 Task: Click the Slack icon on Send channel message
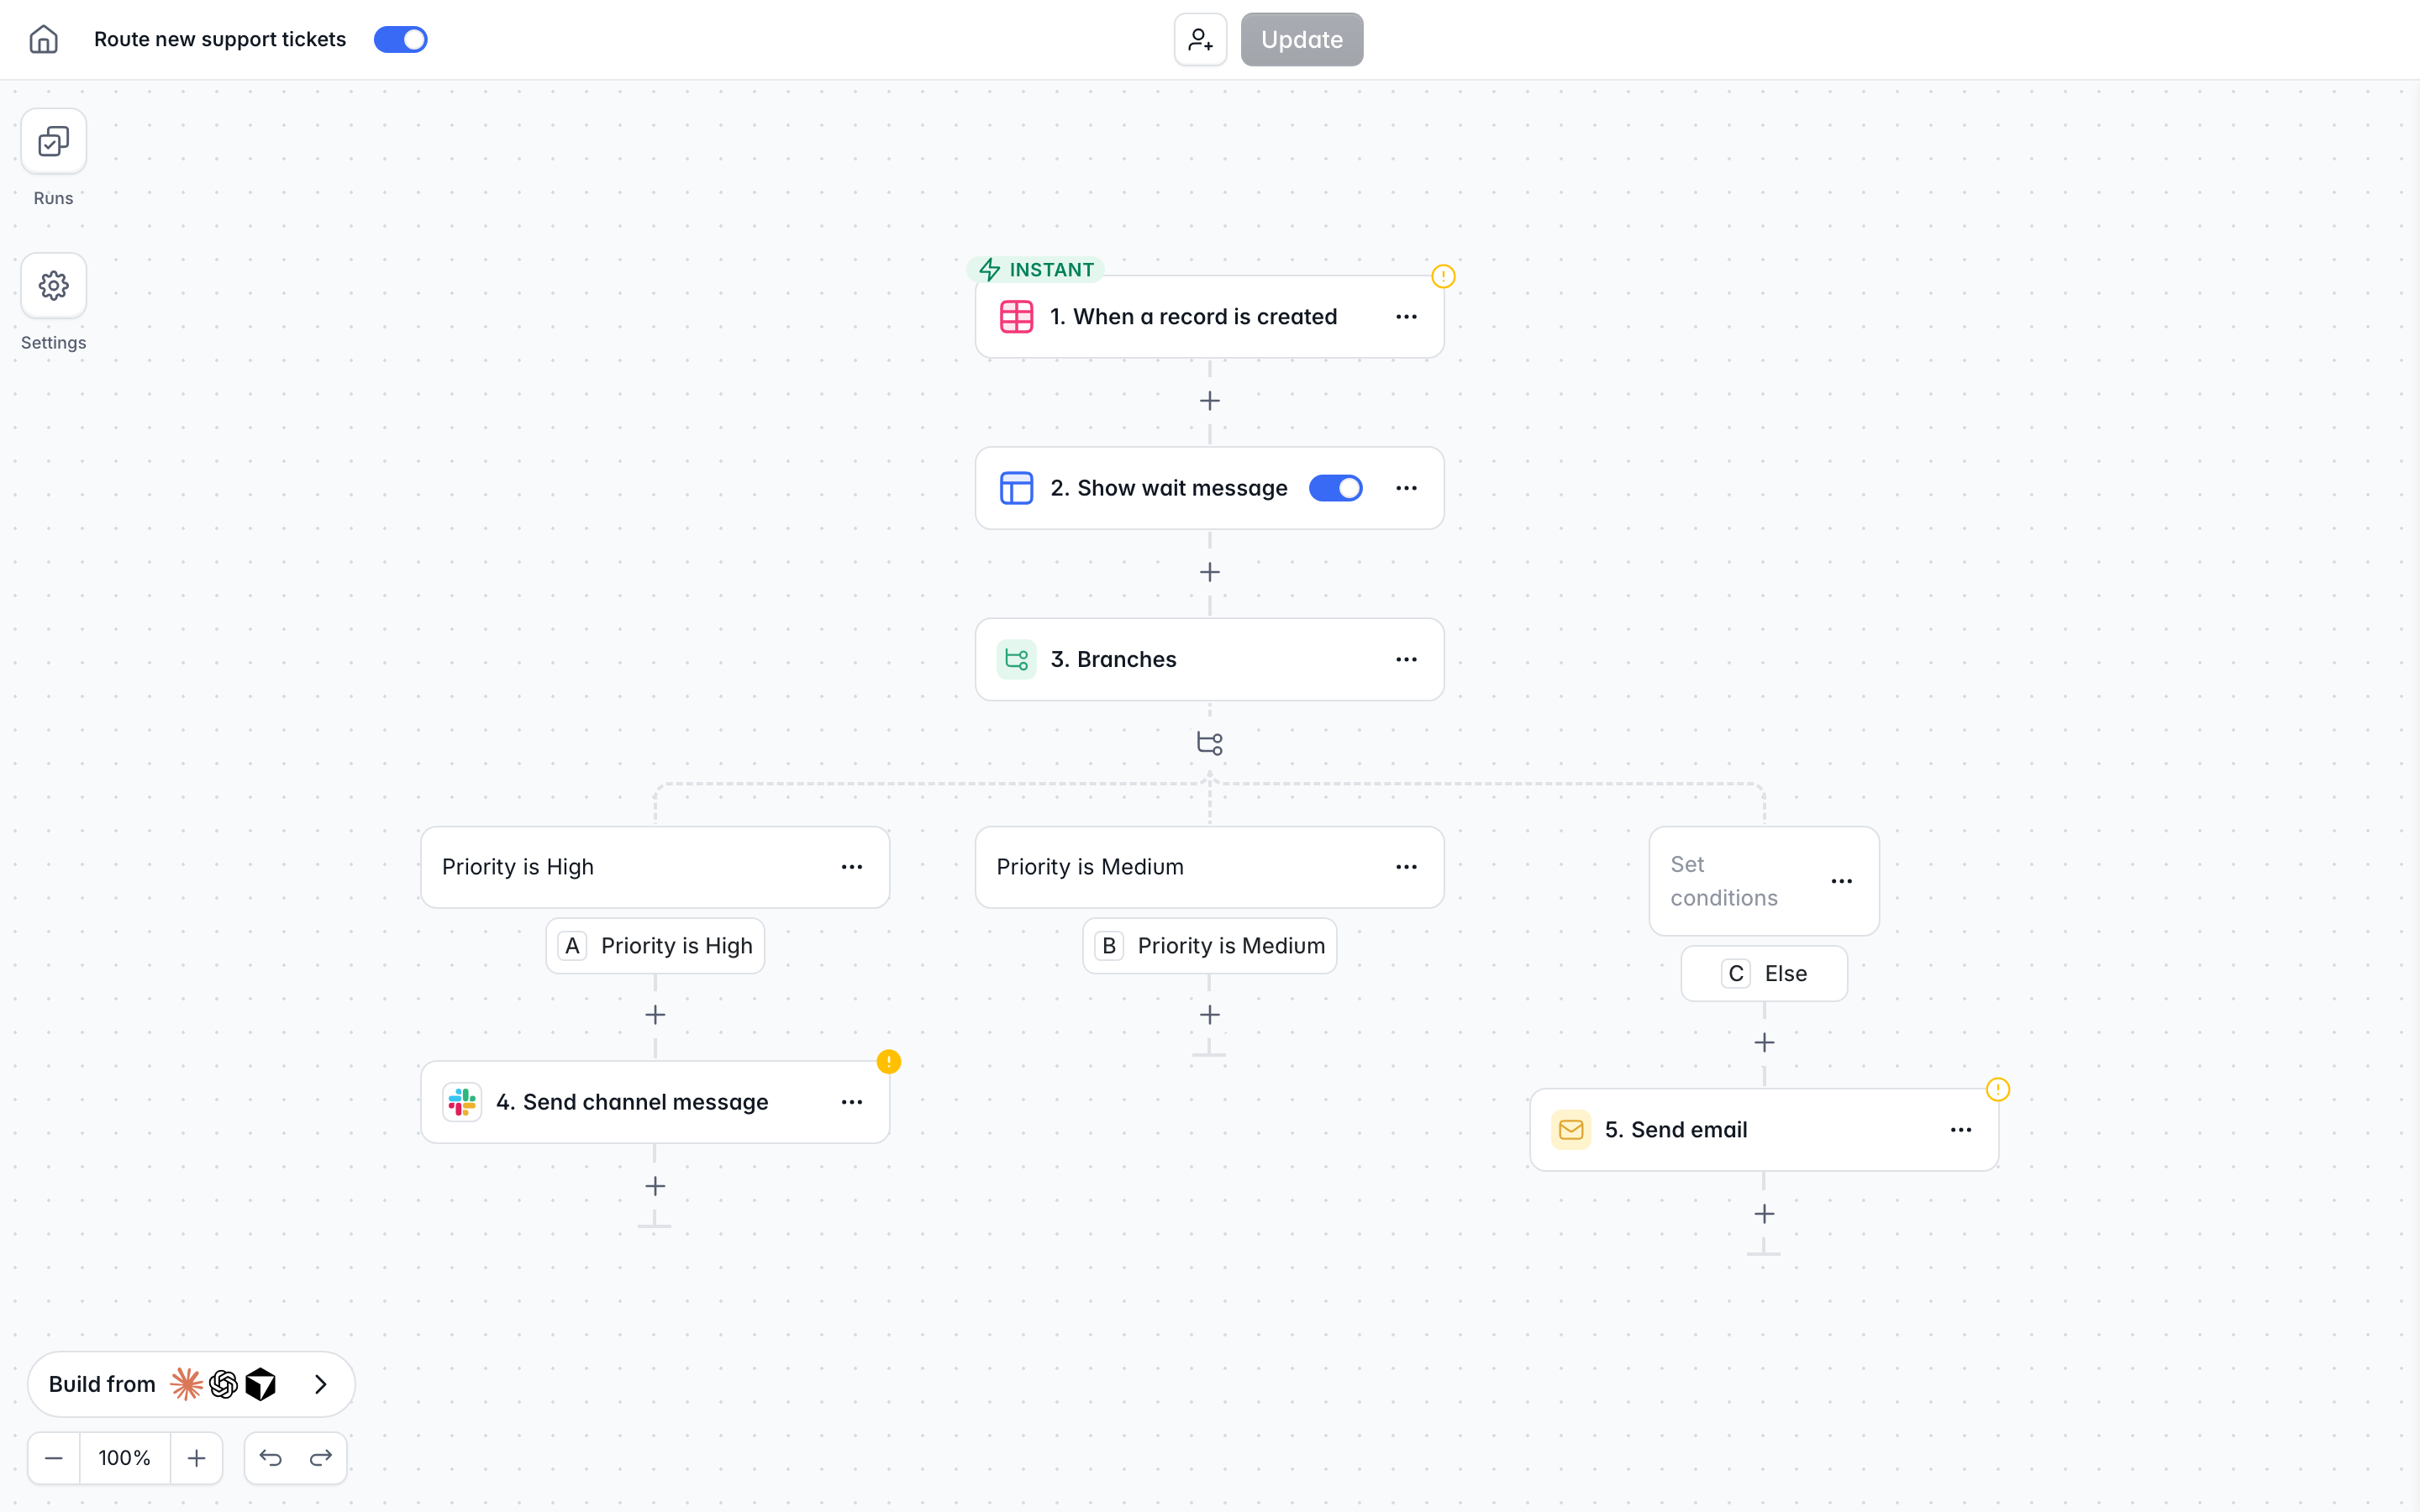(462, 1102)
